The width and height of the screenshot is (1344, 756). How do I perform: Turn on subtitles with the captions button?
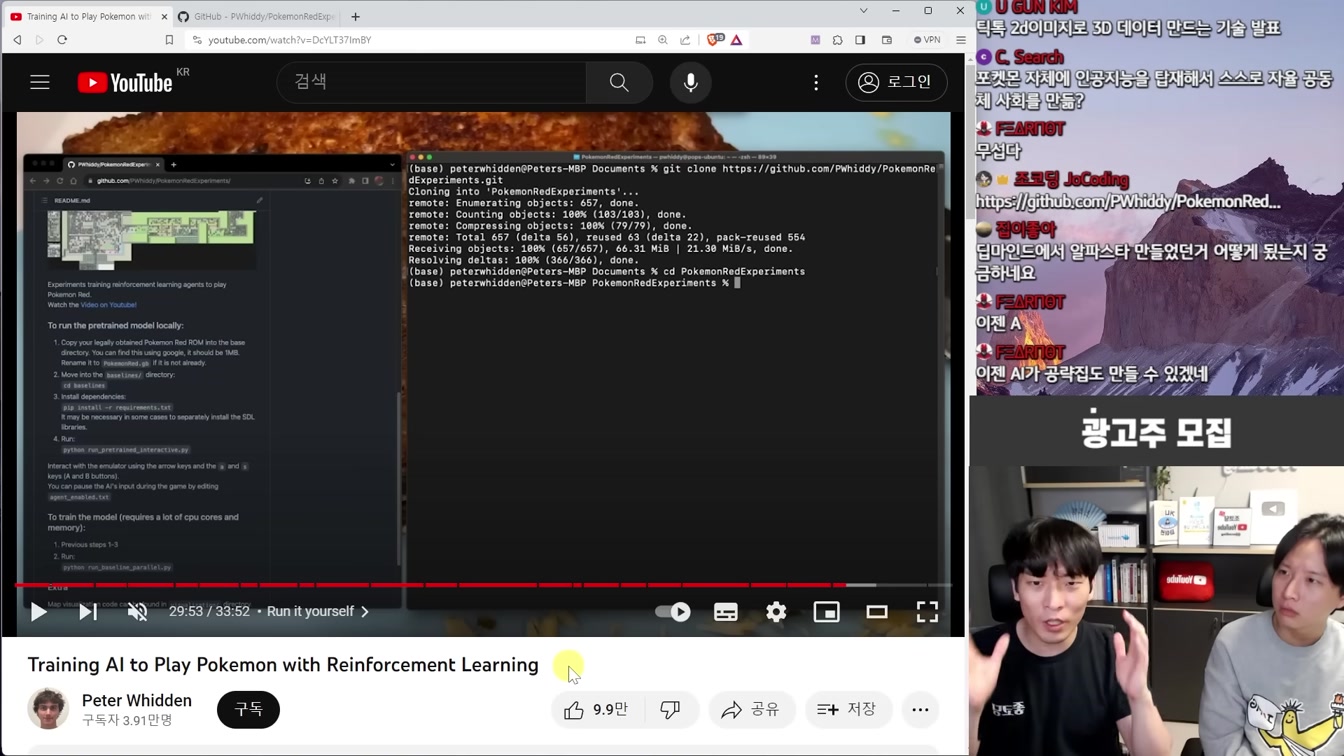[726, 611]
